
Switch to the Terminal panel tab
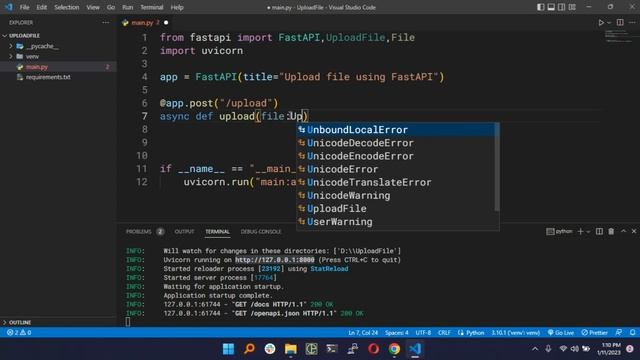[x=217, y=231]
